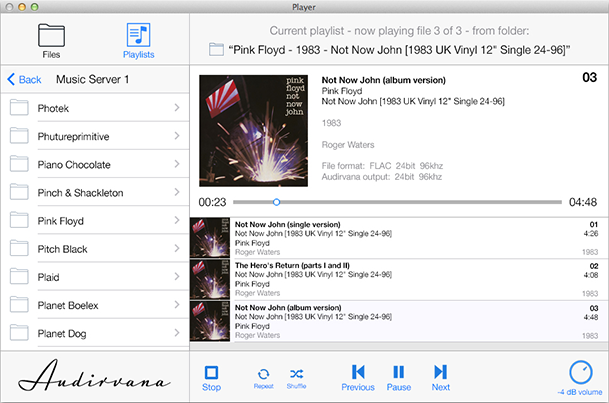Screen dimensions: 609x403
Task: Go back from Music Server 1
Action: tap(24, 79)
